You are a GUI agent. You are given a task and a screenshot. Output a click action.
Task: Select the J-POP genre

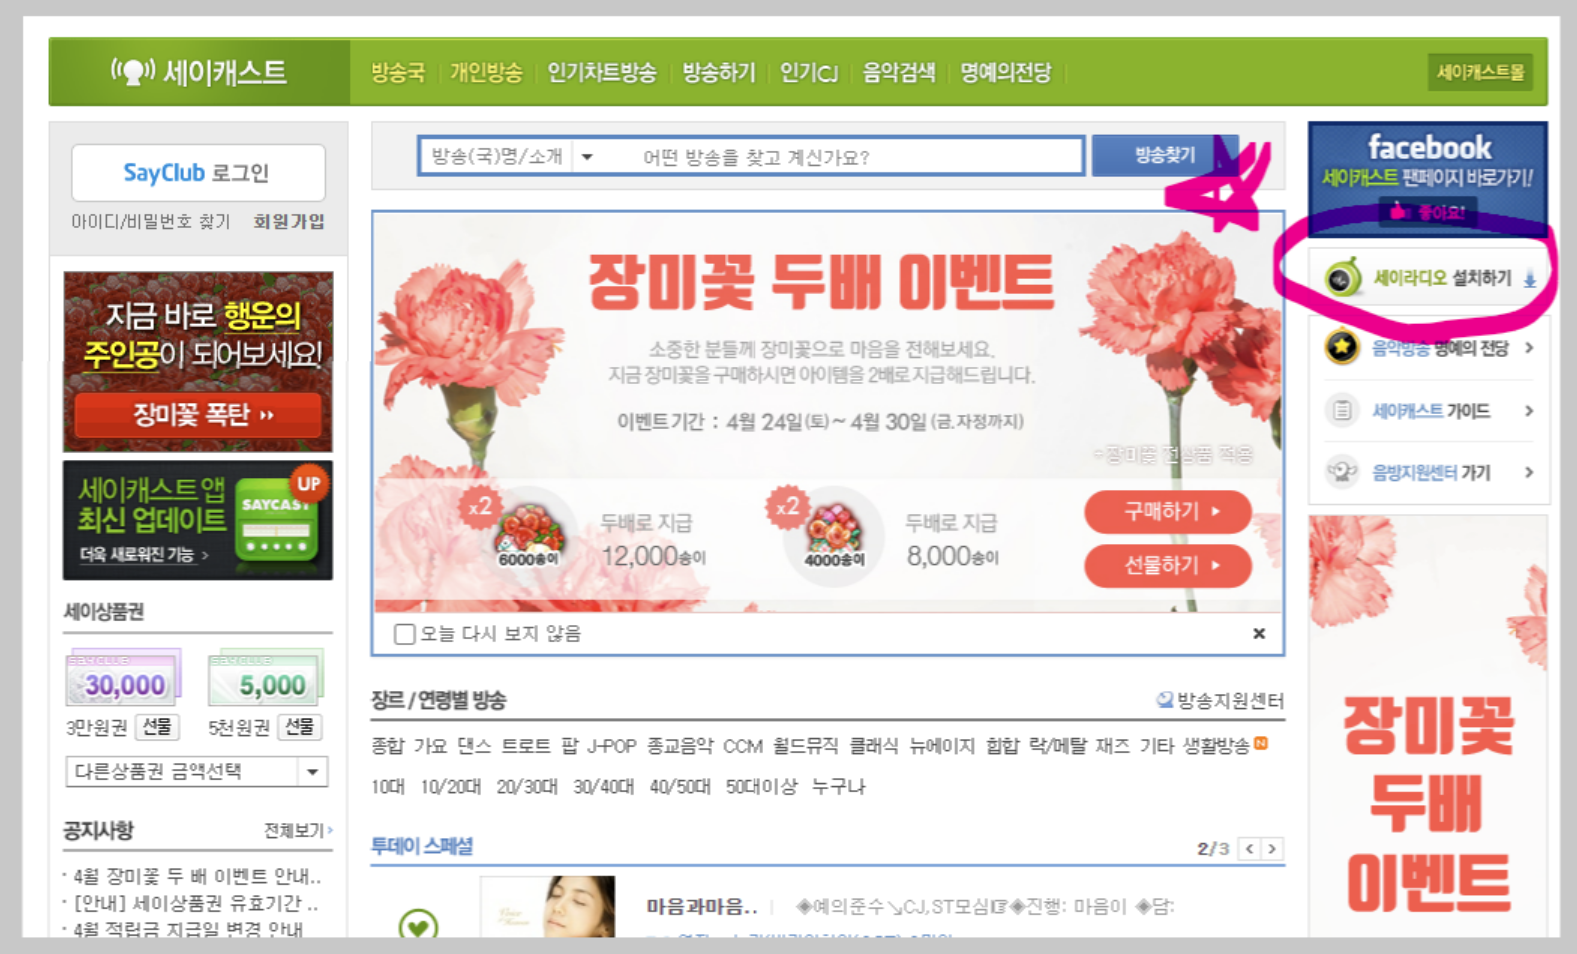click(612, 746)
